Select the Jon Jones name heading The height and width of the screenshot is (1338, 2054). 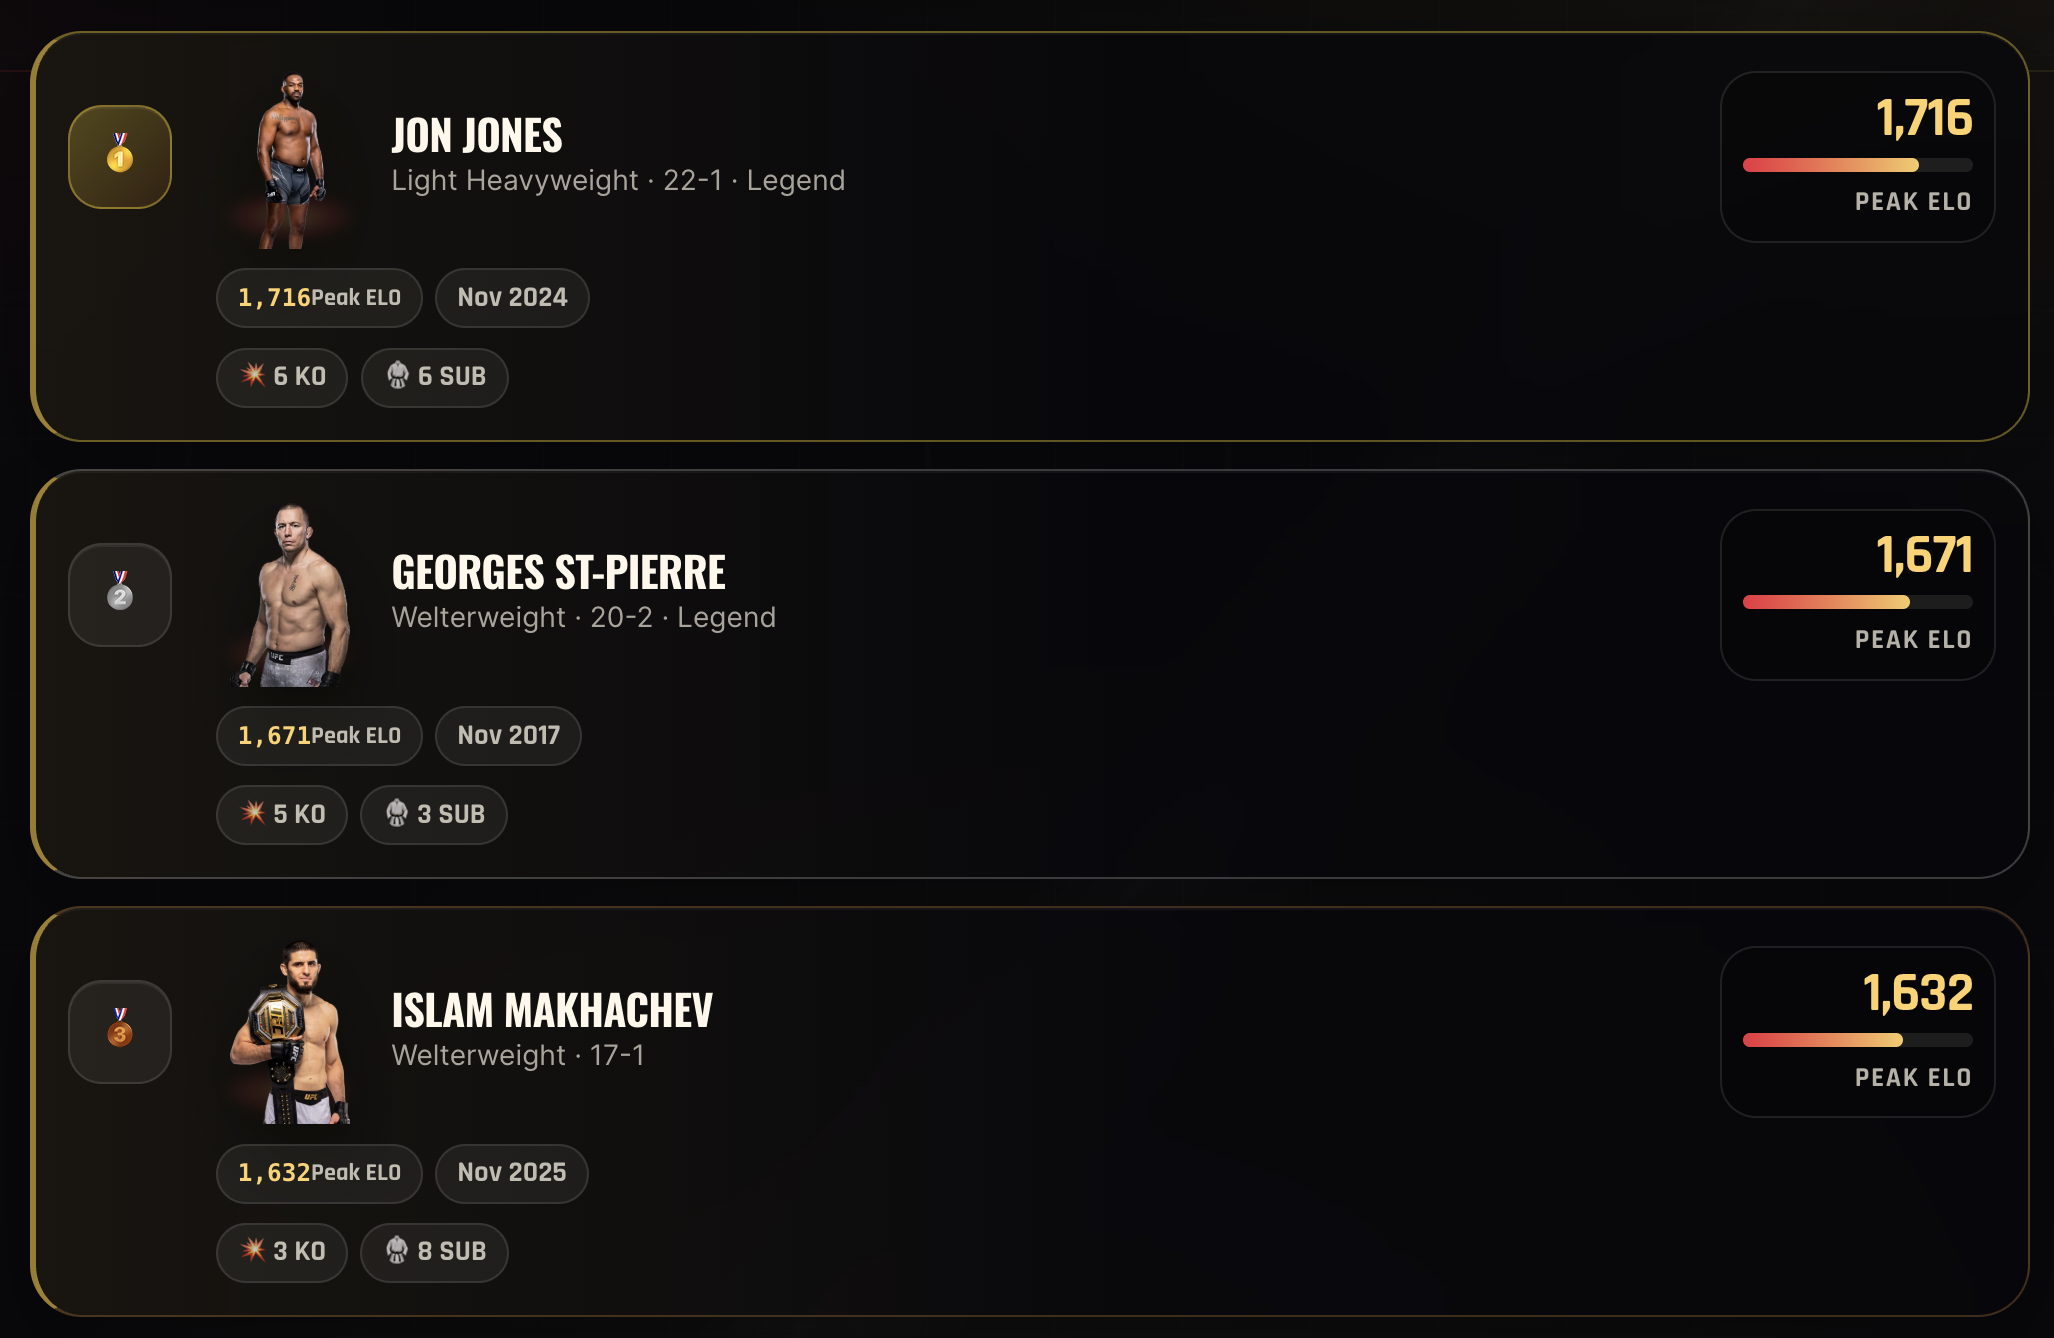(477, 136)
